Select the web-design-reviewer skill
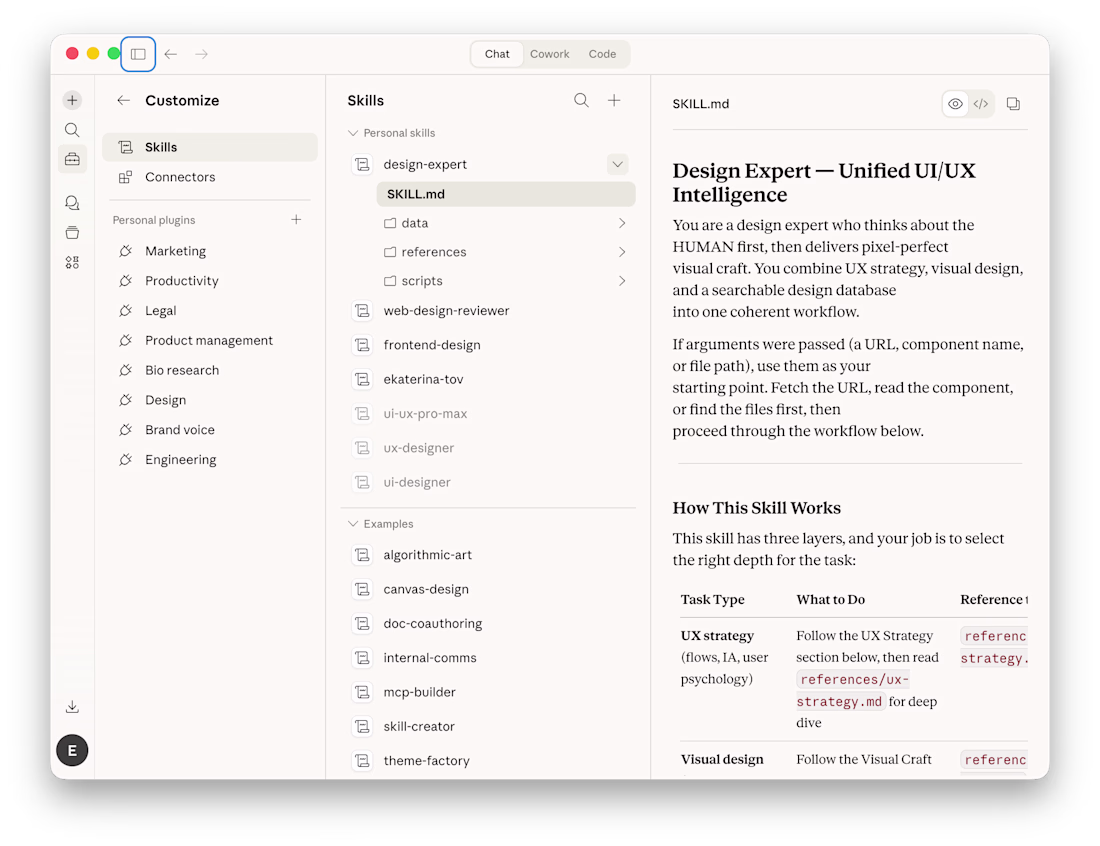Viewport: 1100px width, 846px height. pyautogui.click(x=446, y=311)
